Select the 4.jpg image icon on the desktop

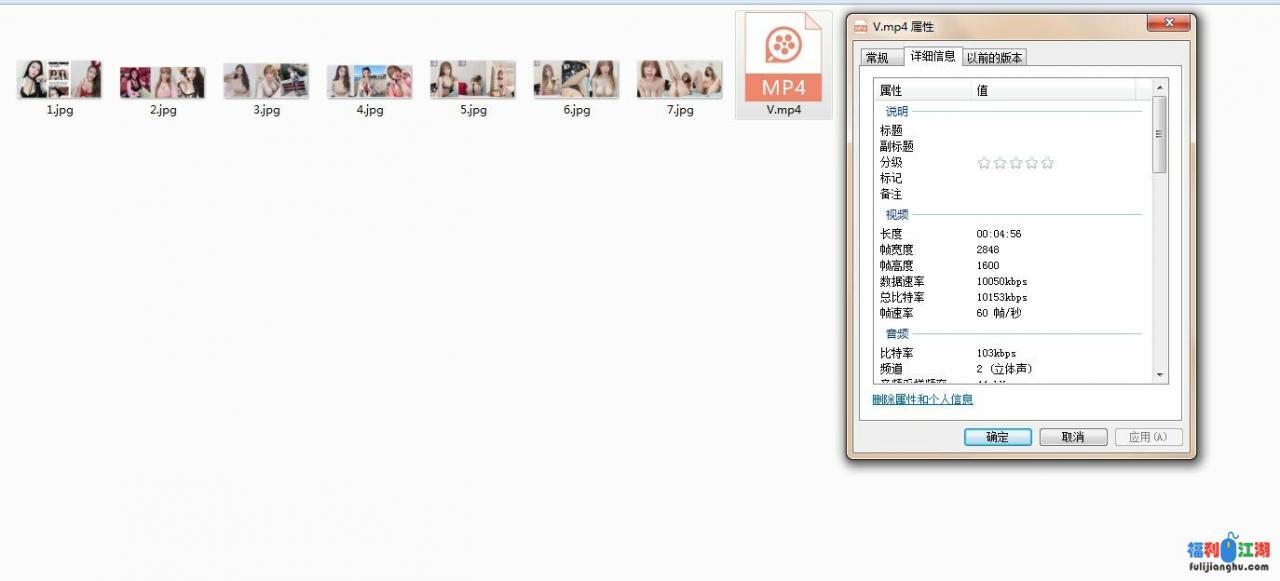click(x=368, y=78)
